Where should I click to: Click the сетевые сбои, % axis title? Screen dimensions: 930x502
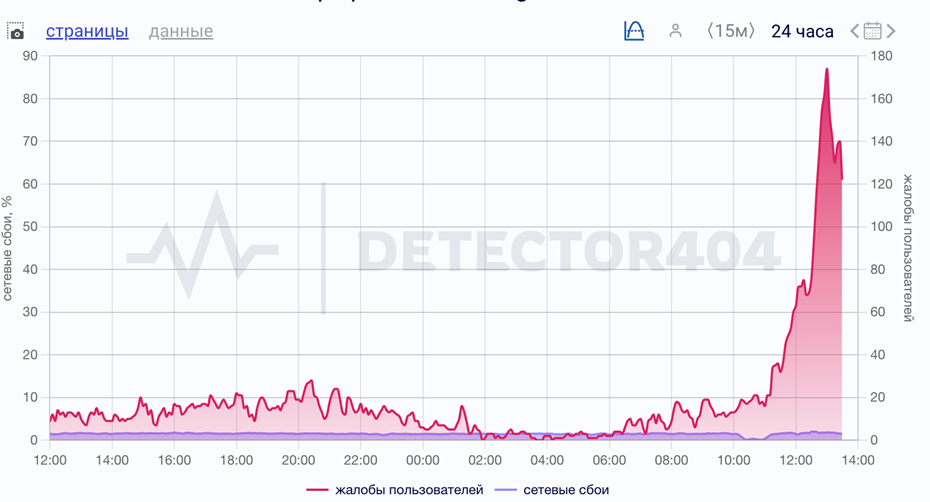pyautogui.click(x=9, y=247)
